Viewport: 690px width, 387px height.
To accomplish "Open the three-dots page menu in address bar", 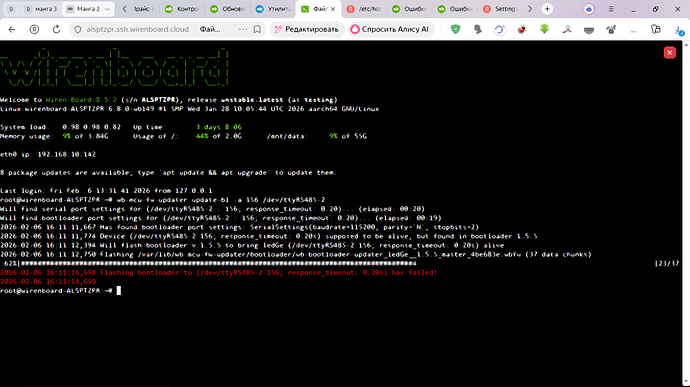I will pyautogui.click(x=242, y=29).
